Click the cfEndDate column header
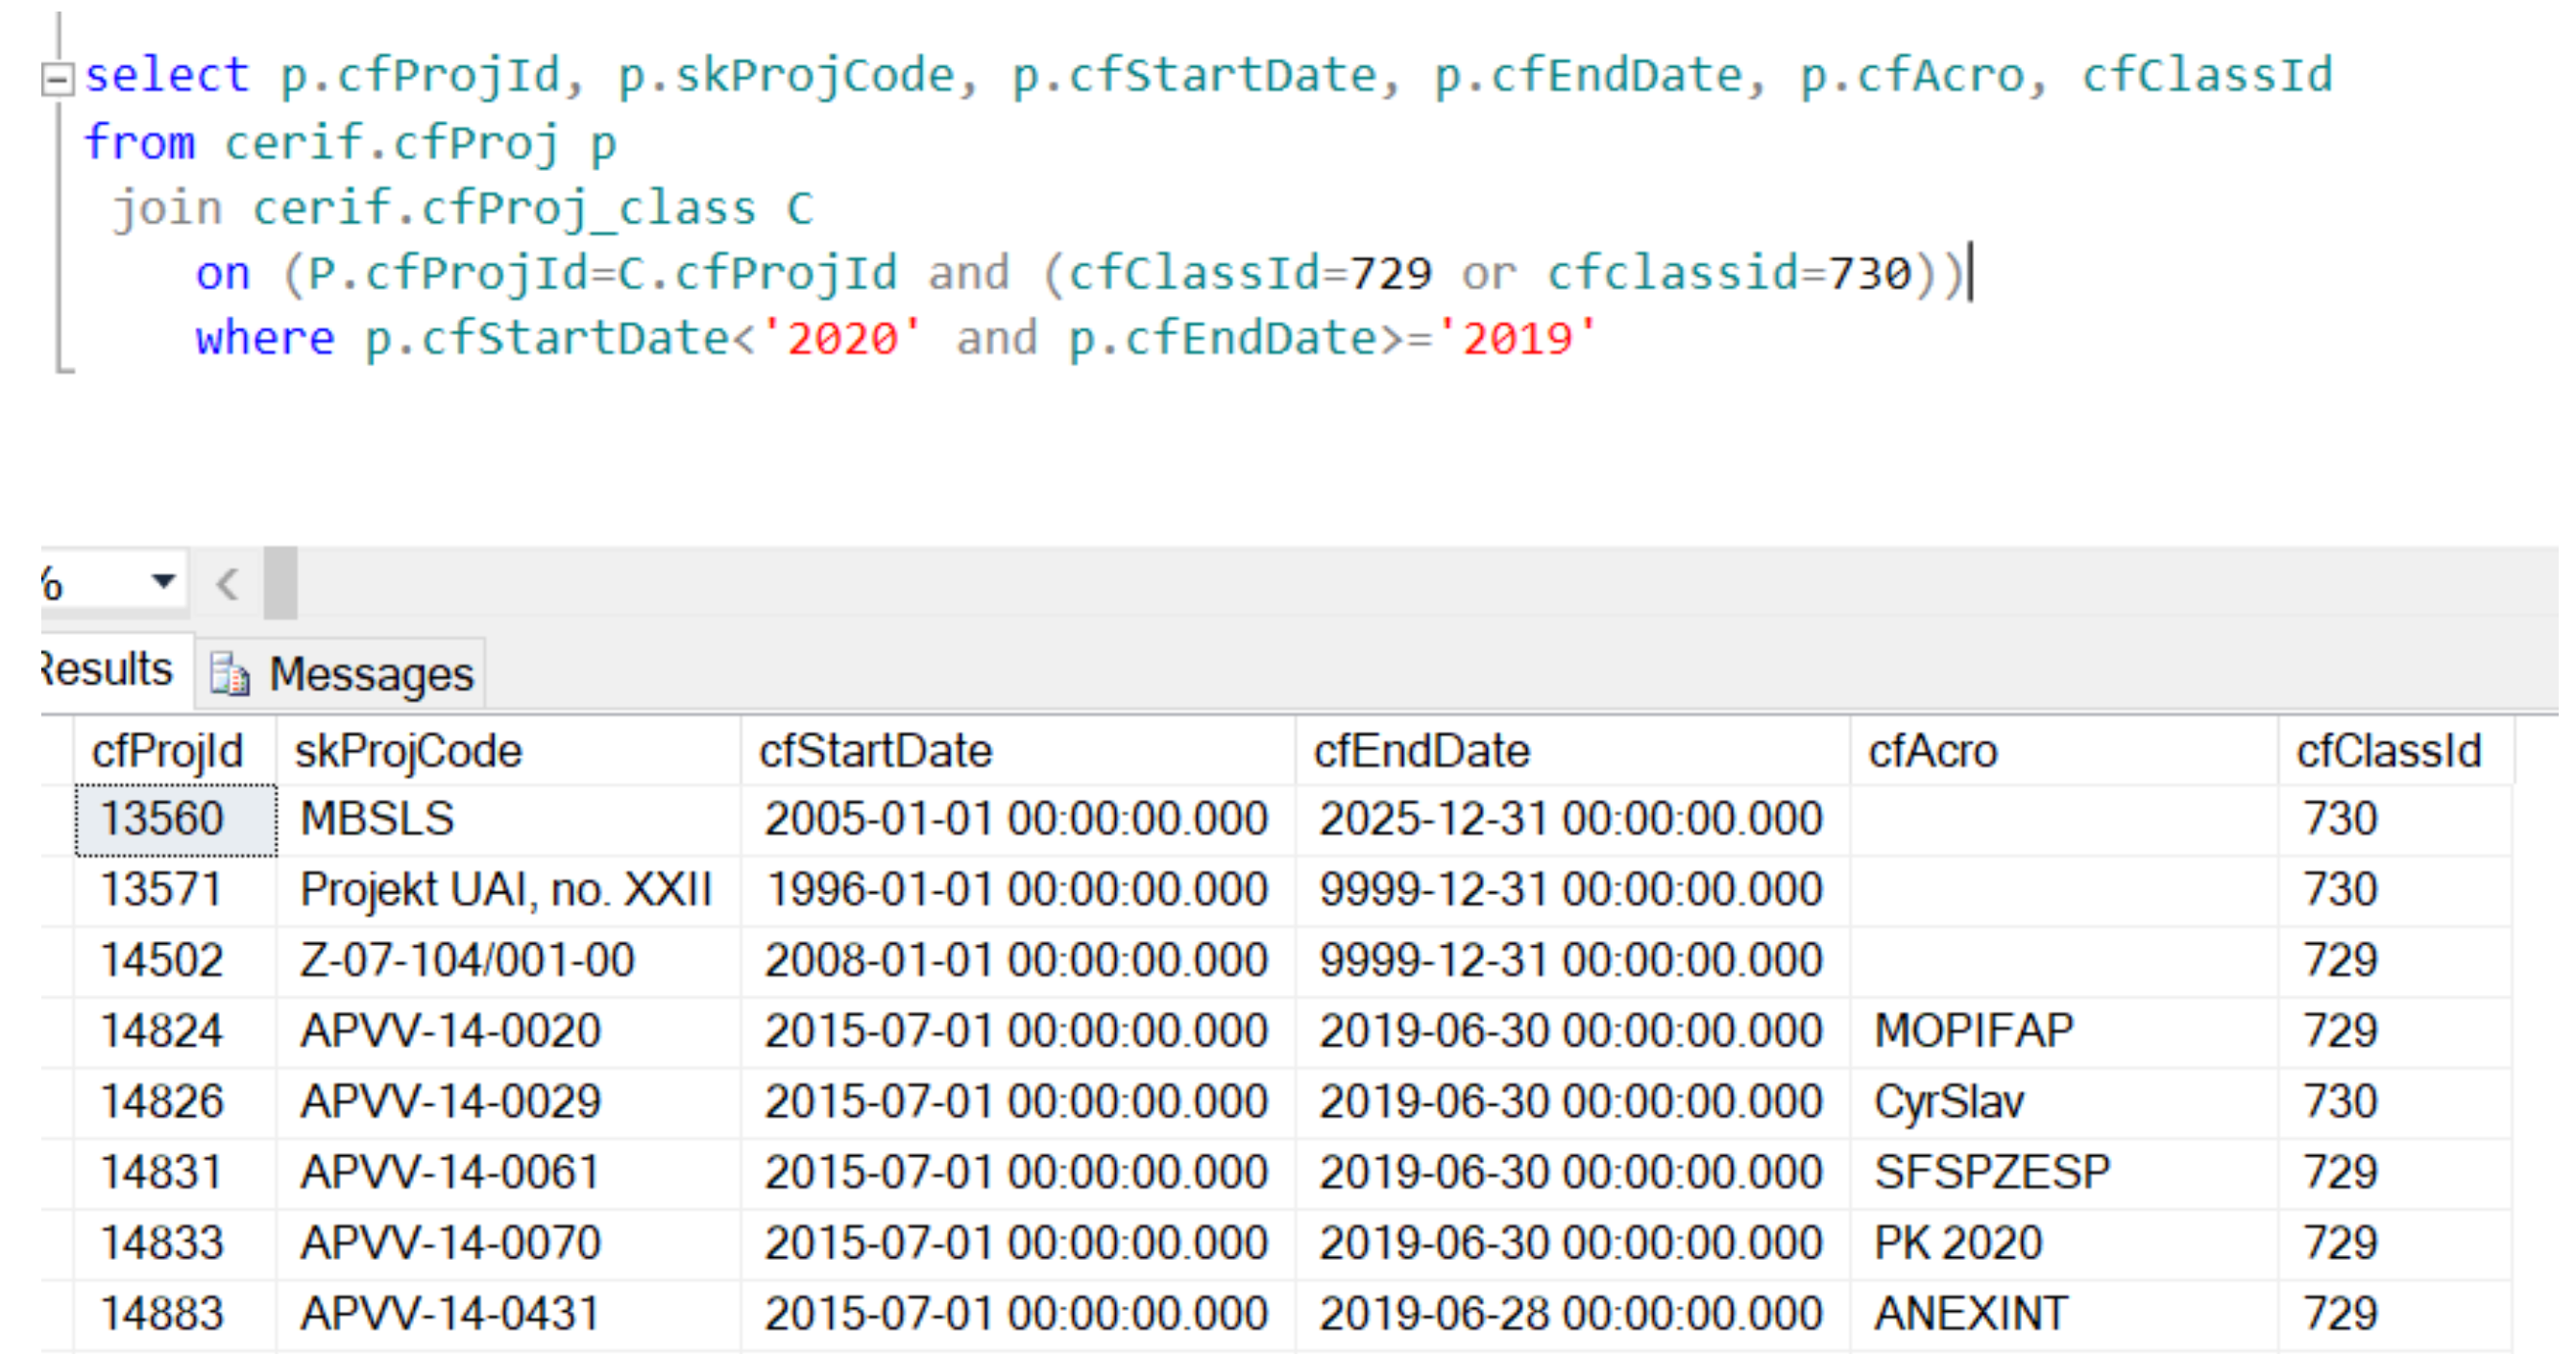The width and height of the screenshot is (2576, 1354). (1421, 751)
